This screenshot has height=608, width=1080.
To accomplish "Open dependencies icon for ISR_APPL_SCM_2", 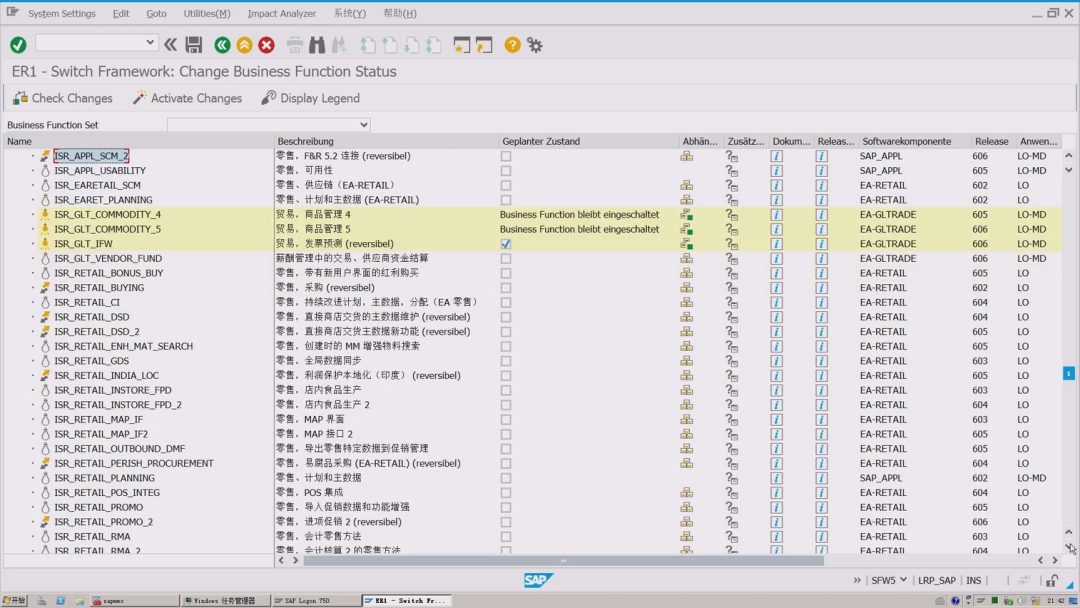I will point(687,156).
